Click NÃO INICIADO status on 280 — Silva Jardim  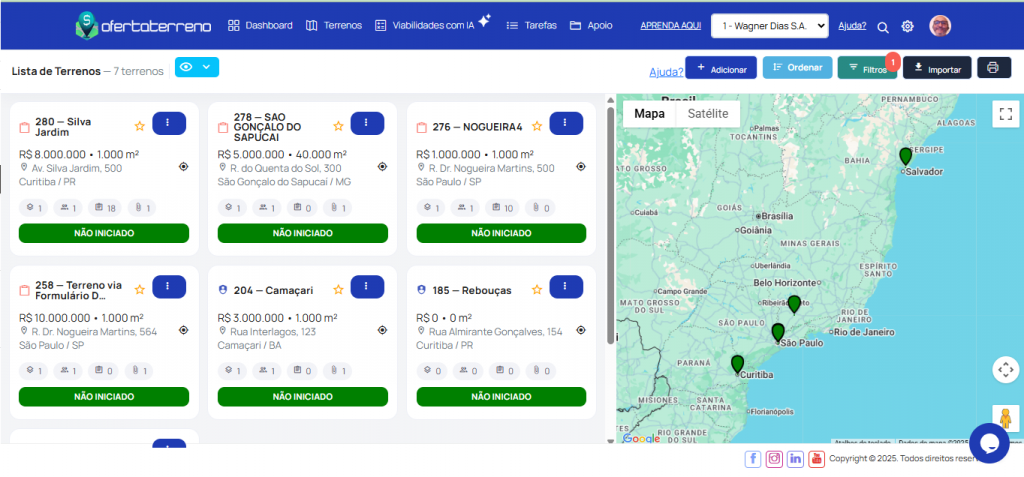(x=104, y=233)
